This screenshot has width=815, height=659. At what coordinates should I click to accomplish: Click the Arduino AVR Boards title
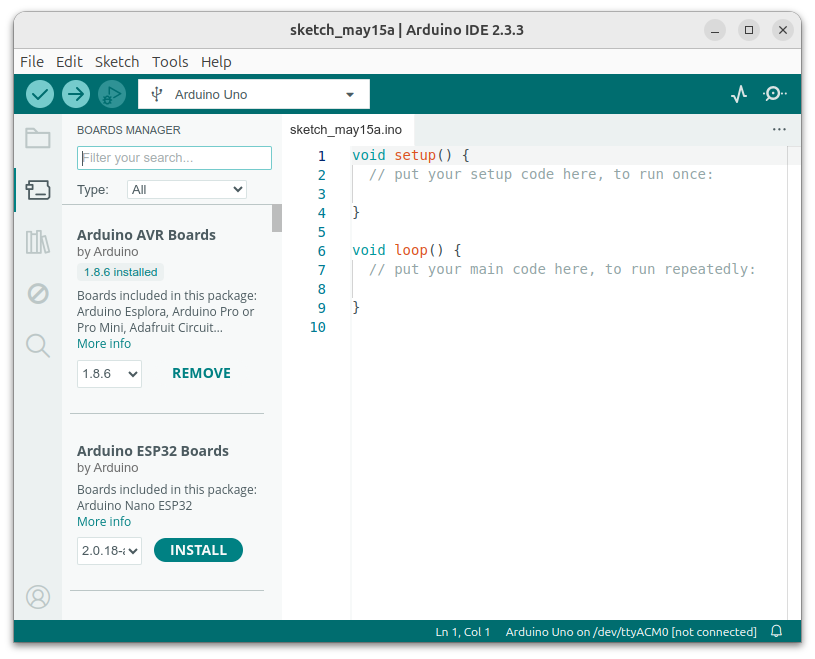[146, 235]
